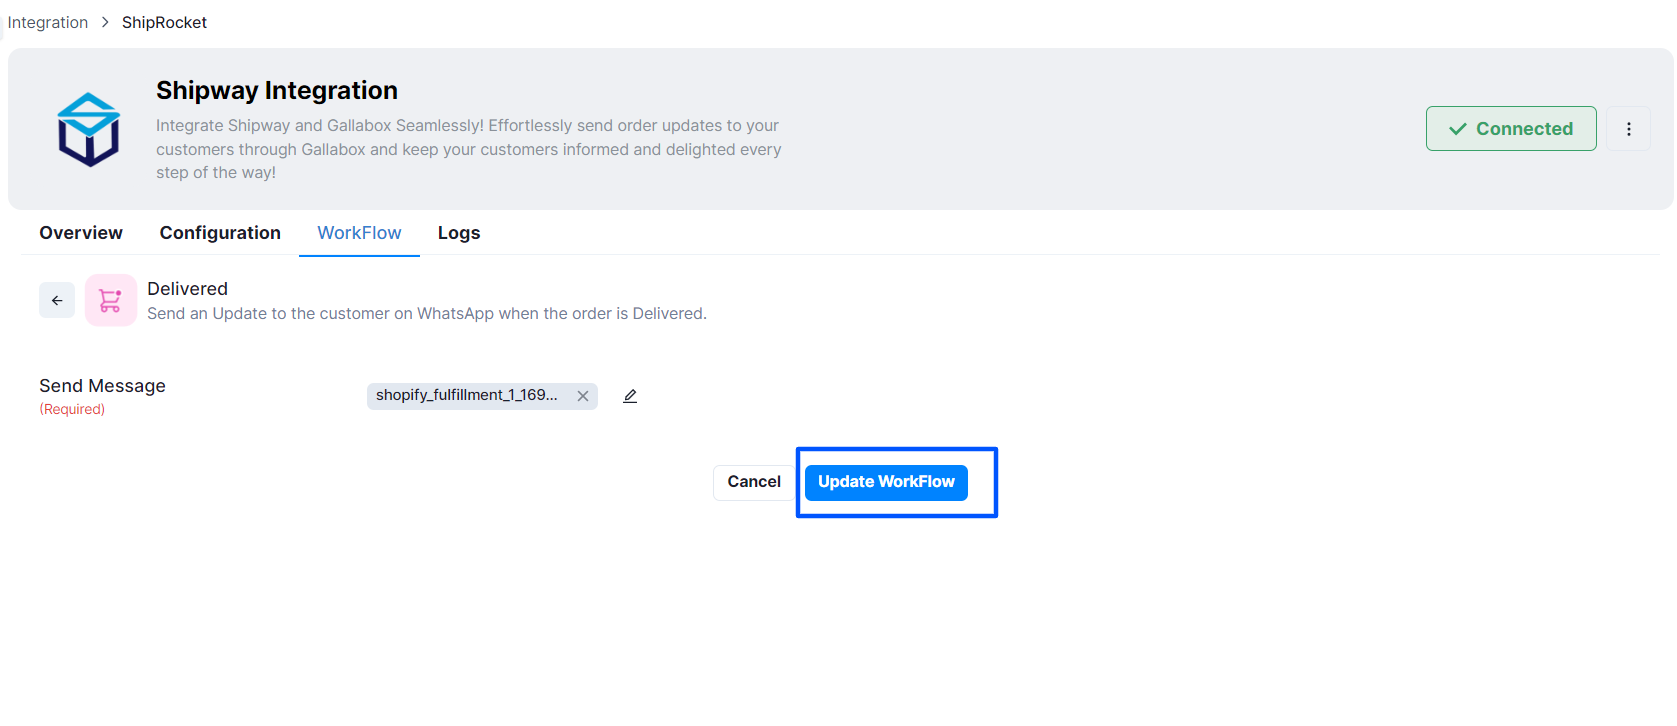1677x726 pixels.
Task: Save changes with Update WorkFlow button
Action: click(886, 482)
